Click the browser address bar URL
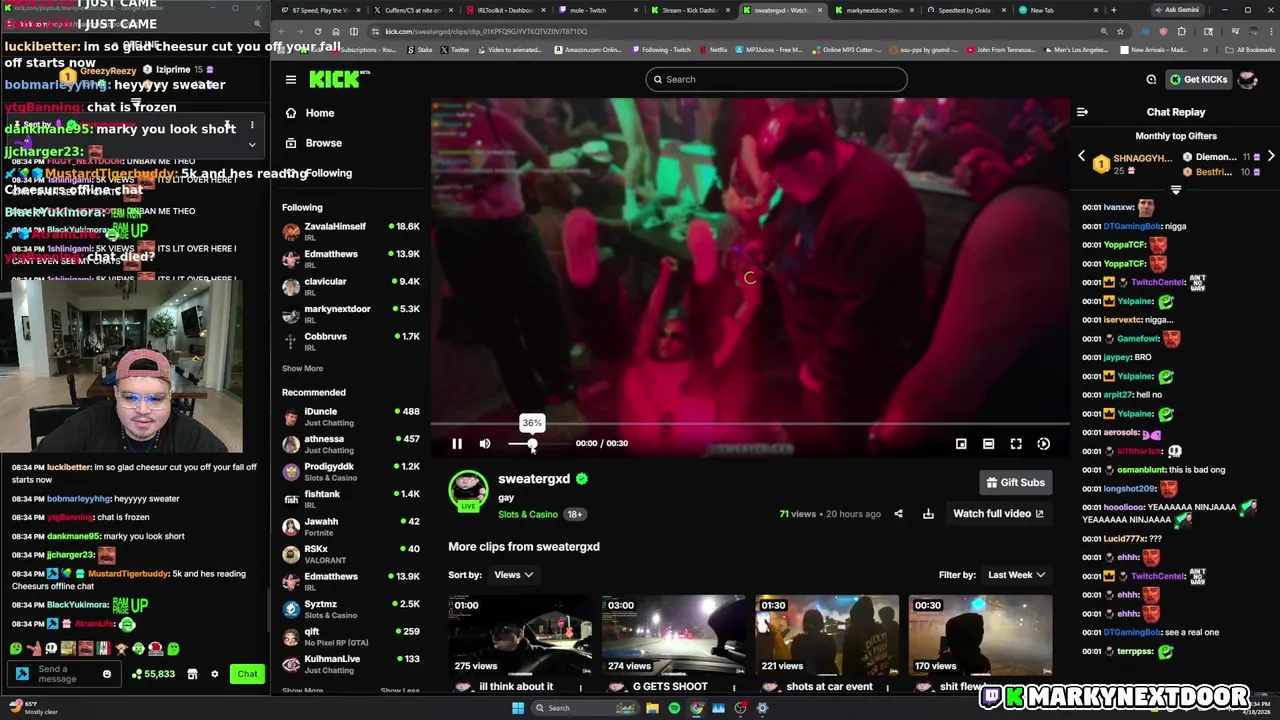 tap(486, 31)
